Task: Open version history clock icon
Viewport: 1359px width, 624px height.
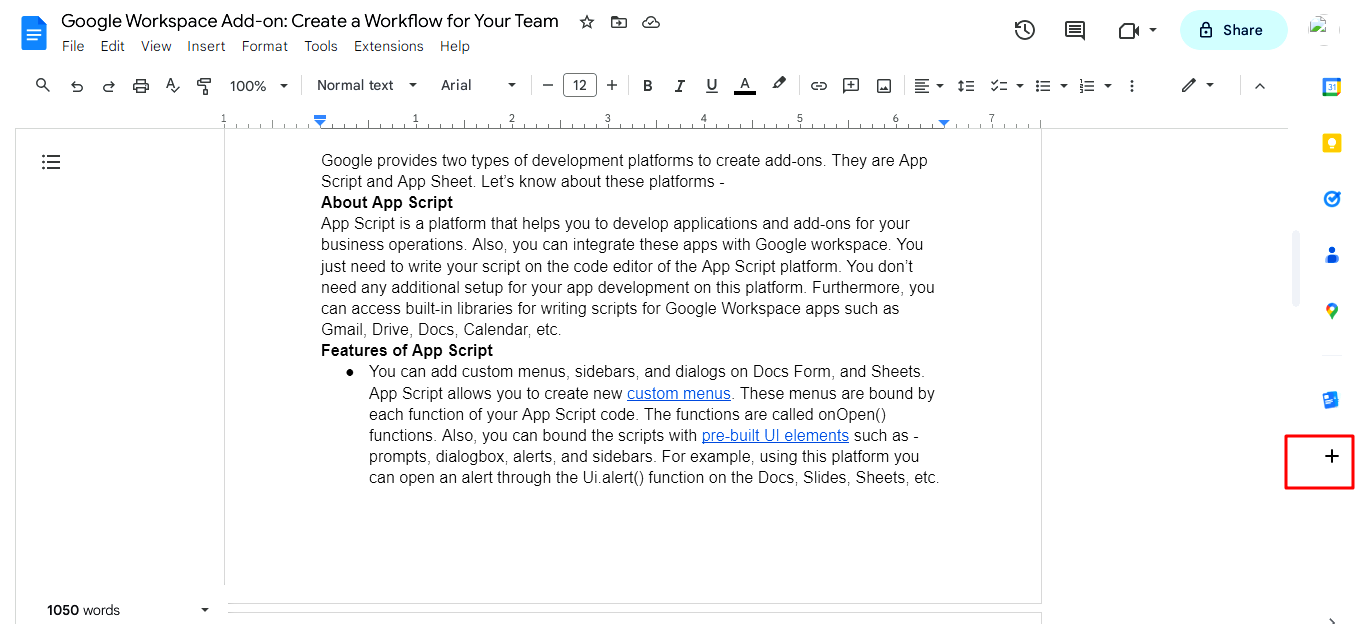Action: point(1024,30)
